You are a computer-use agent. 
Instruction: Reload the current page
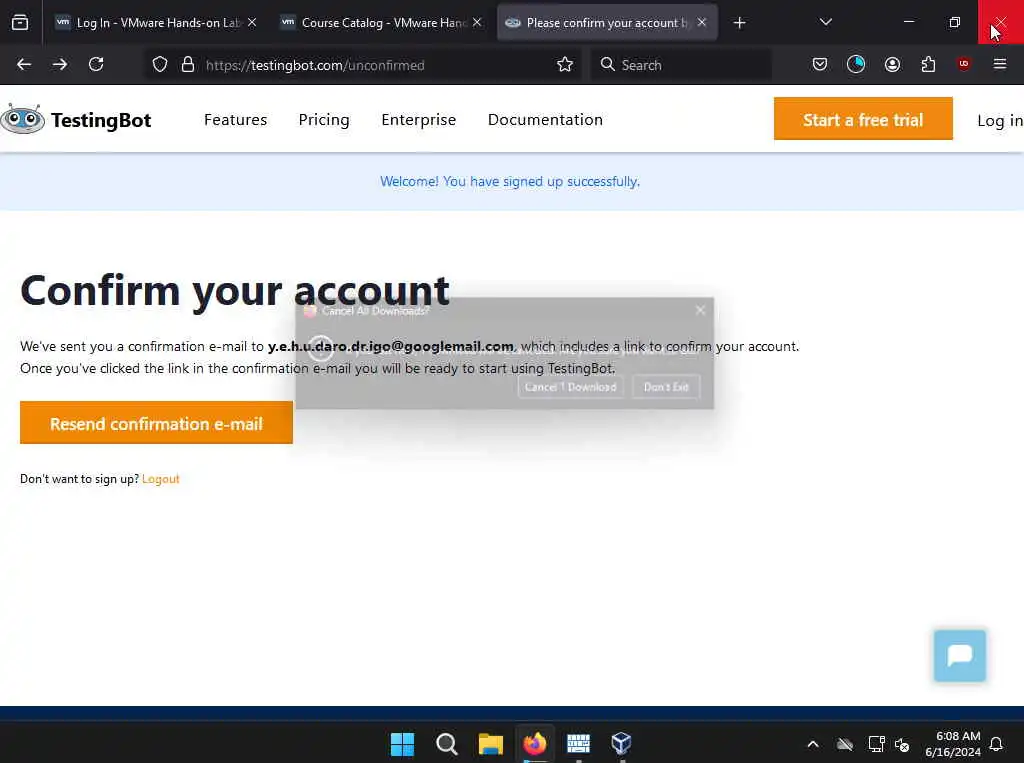(x=96, y=64)
